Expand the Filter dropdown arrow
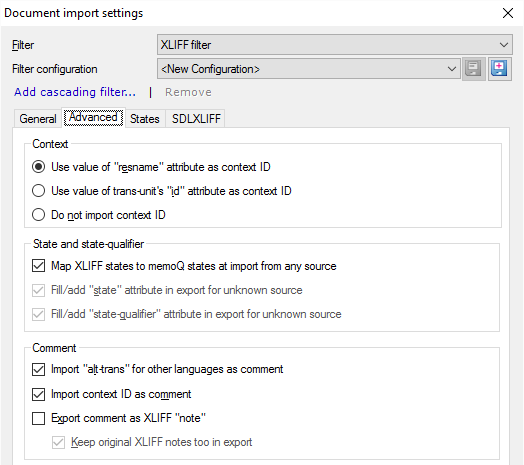 (503, 44)
